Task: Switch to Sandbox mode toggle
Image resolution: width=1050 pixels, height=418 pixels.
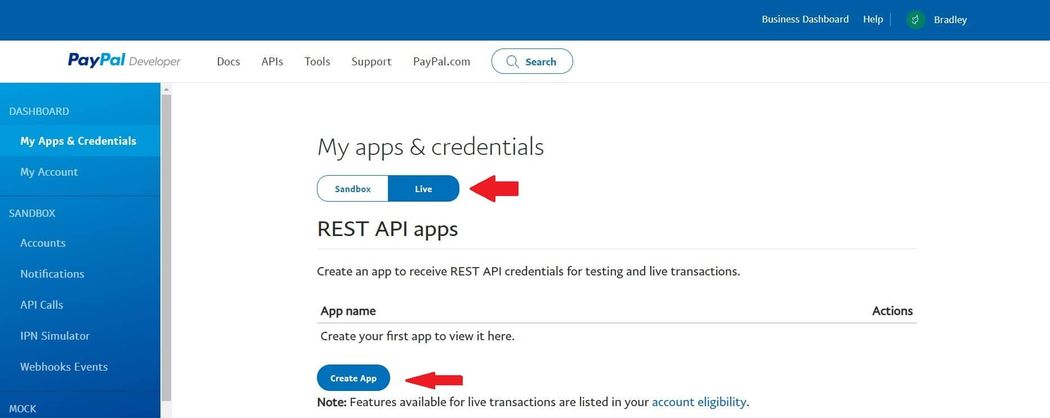Action: [353, 188]
